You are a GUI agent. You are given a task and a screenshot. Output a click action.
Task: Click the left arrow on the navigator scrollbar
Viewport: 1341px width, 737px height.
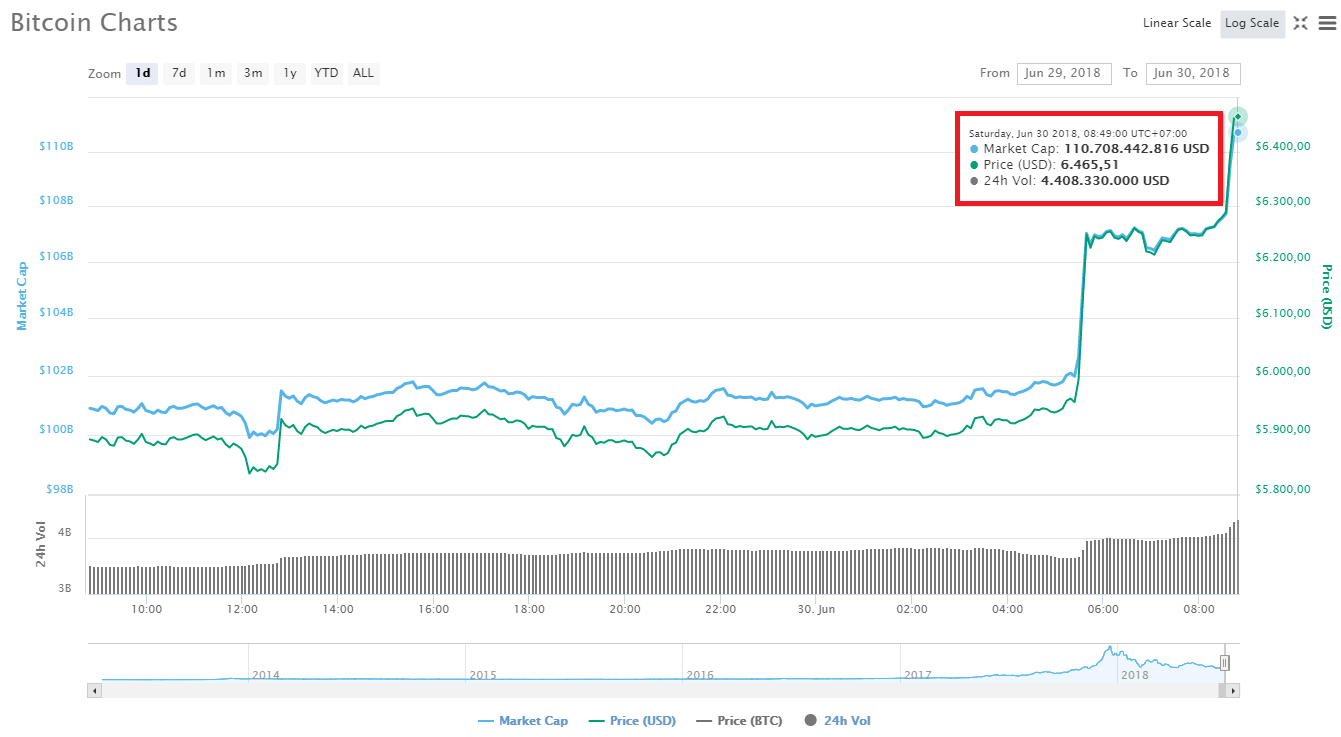coord(95,690)
